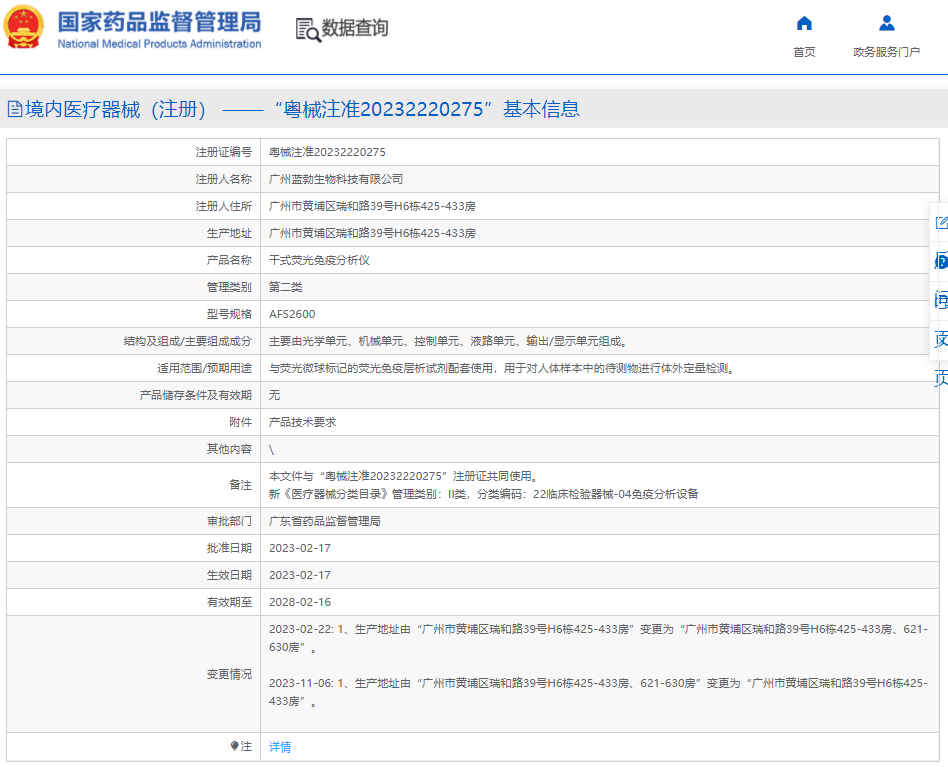Click the lowest 页 item on right edge
This screenshot has width=948, height=767.
pos(941,378)
